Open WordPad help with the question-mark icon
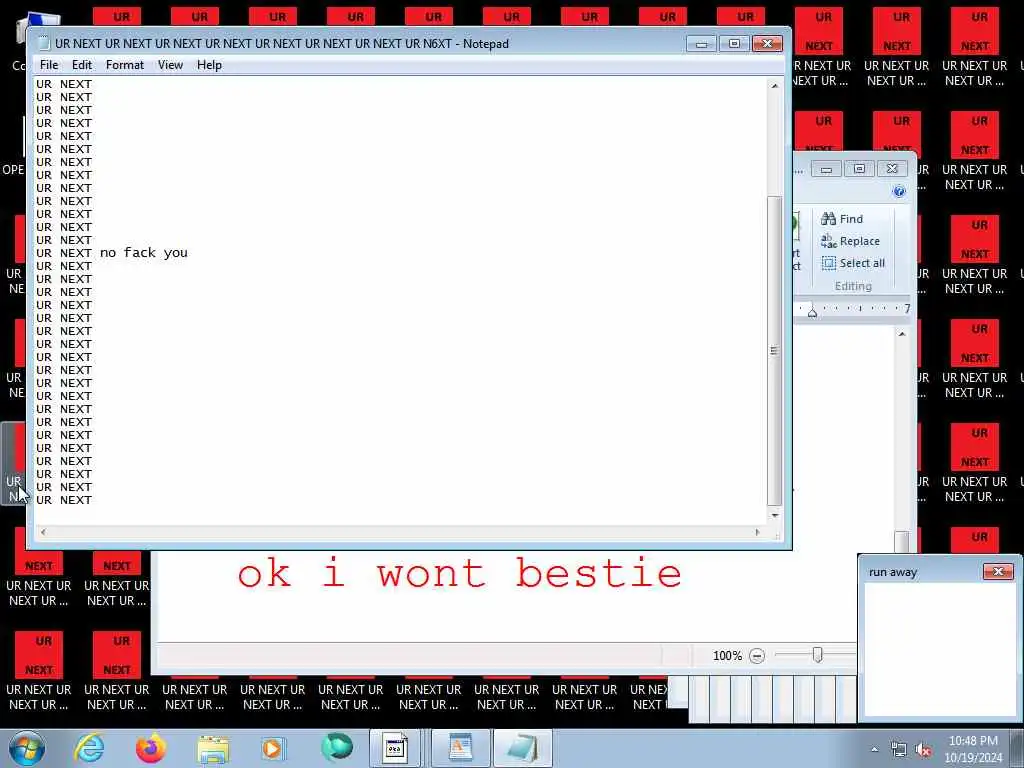 pos(899,191)
